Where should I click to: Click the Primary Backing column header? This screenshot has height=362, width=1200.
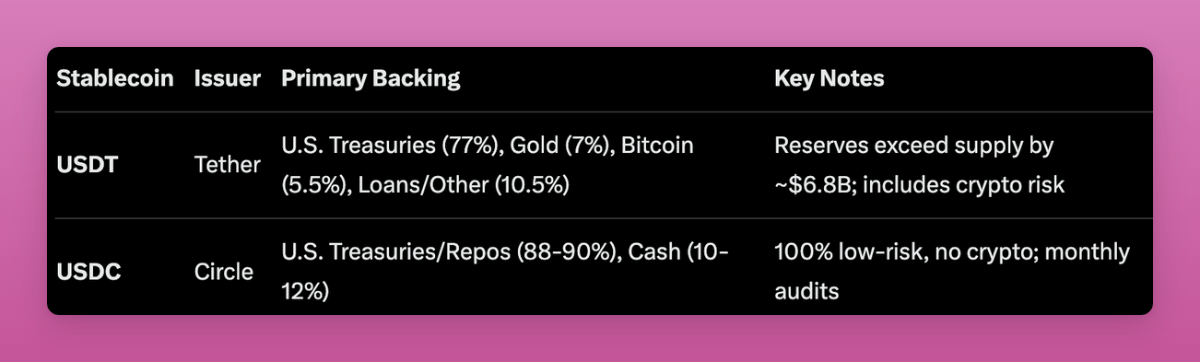coord(371,79)
